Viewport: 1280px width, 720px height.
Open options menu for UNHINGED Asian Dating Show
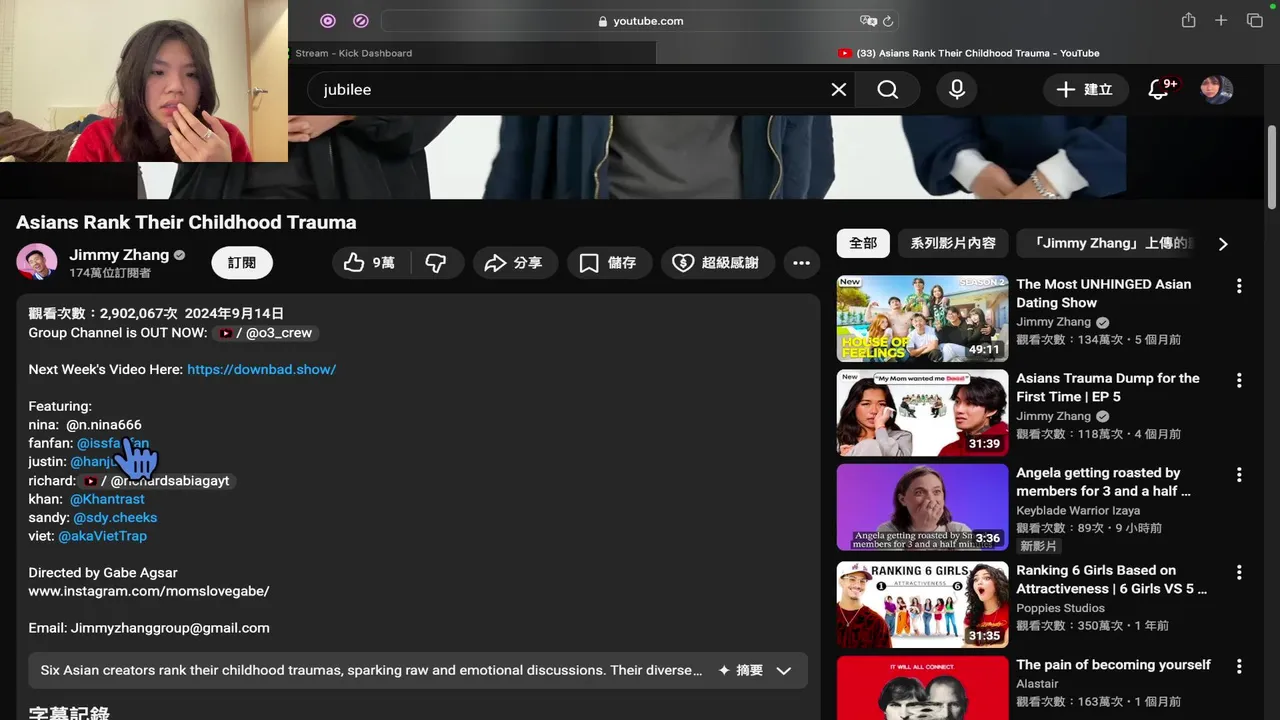pyautogui.click(x=1239, y=286)
